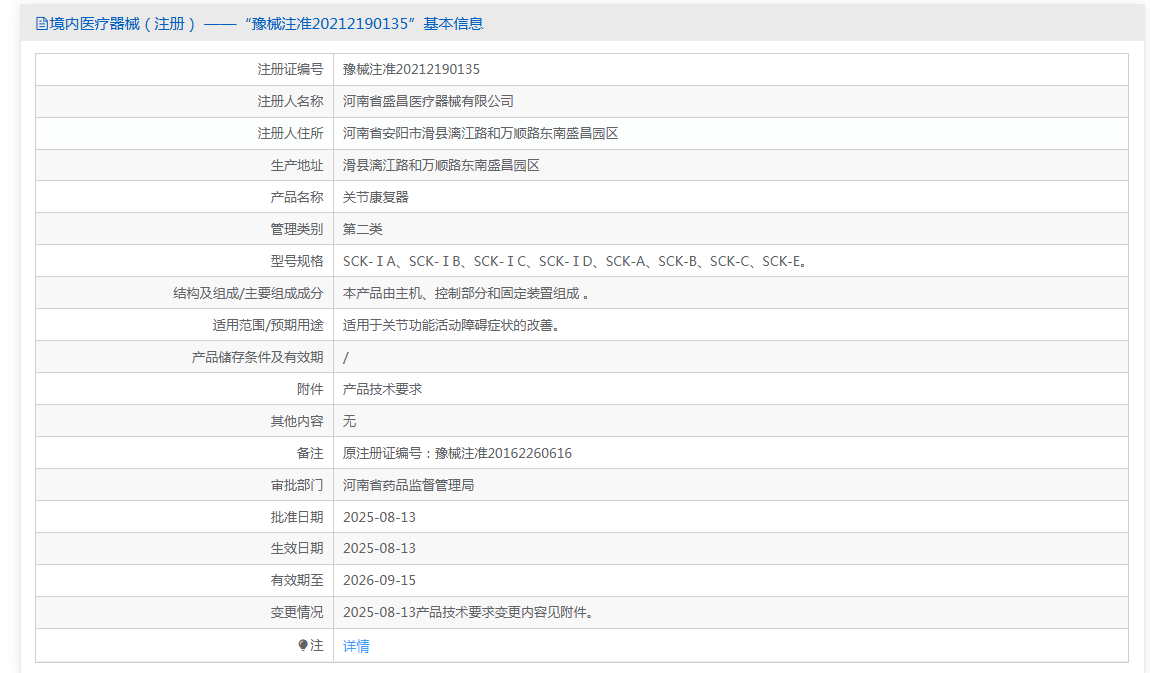The width and height of the screenshot is (1150, 673).
Task: Click the 适用范围/预期用途 label
Action: pos(268,326)
